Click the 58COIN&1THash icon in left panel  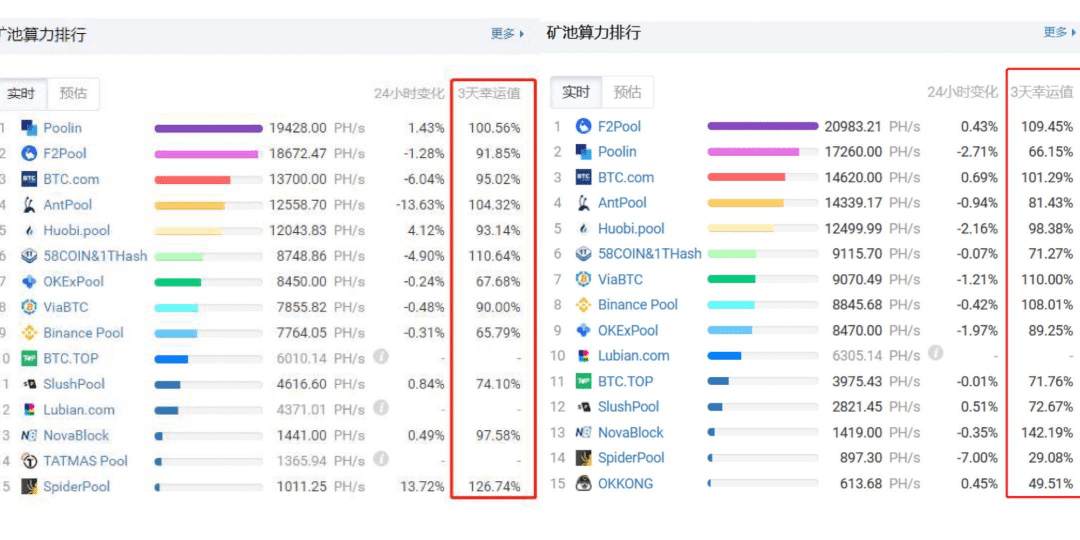(x=29, y=256)
